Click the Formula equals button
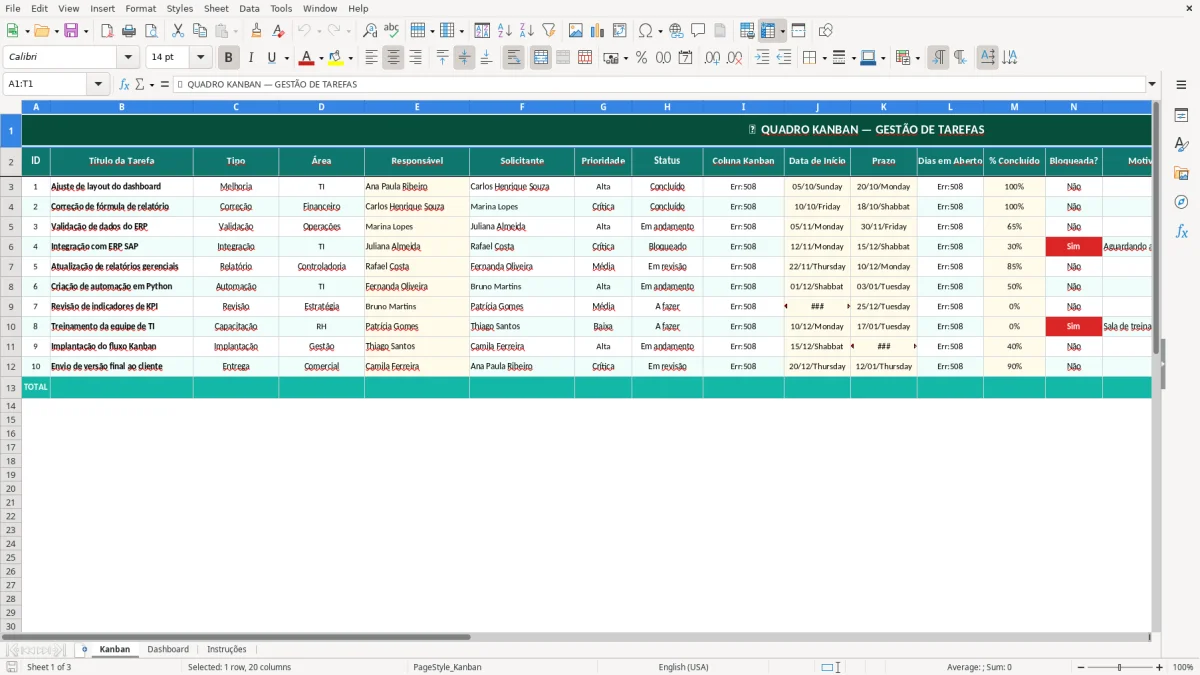 164,84
